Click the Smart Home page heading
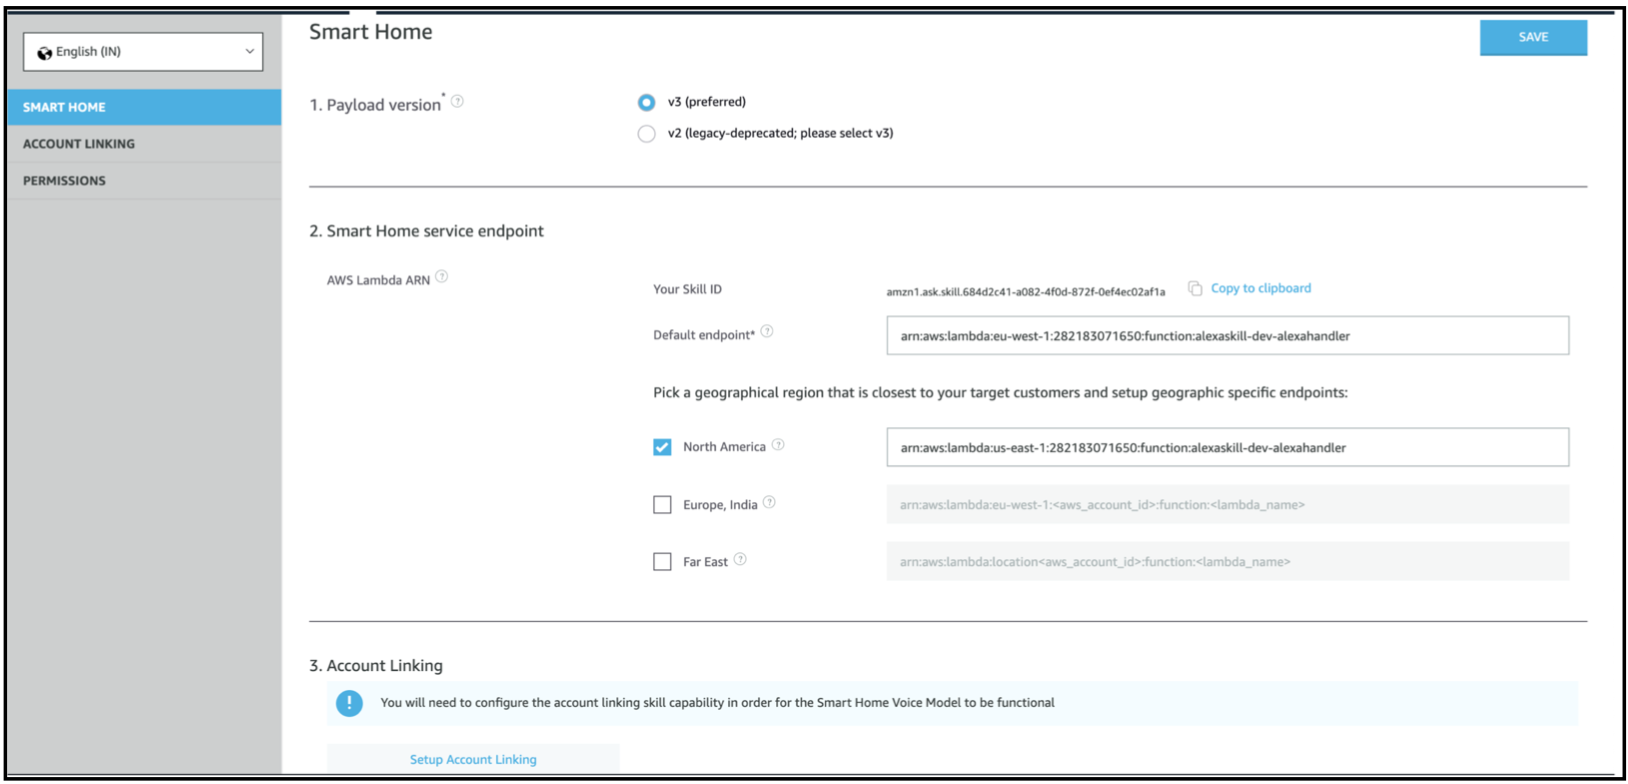1628x784 pixels. (x=371, y=32)
